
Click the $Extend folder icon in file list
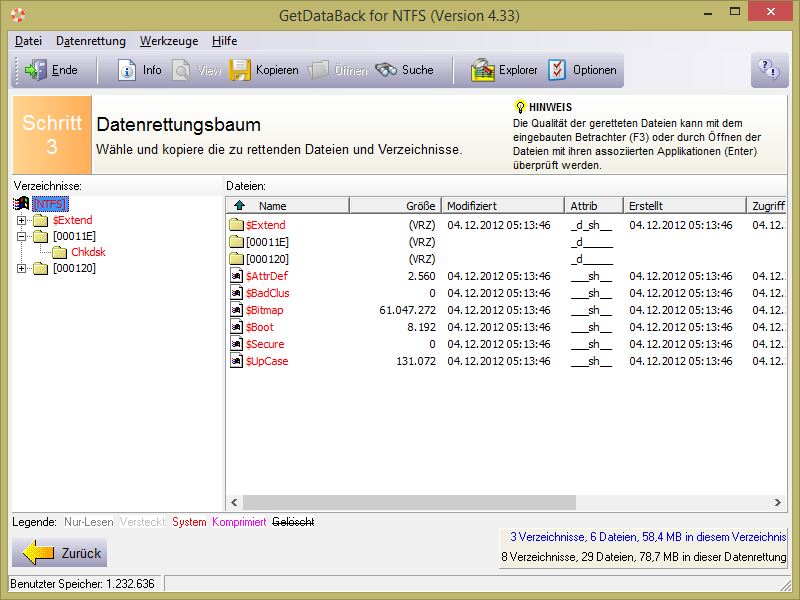coord(236,225)
